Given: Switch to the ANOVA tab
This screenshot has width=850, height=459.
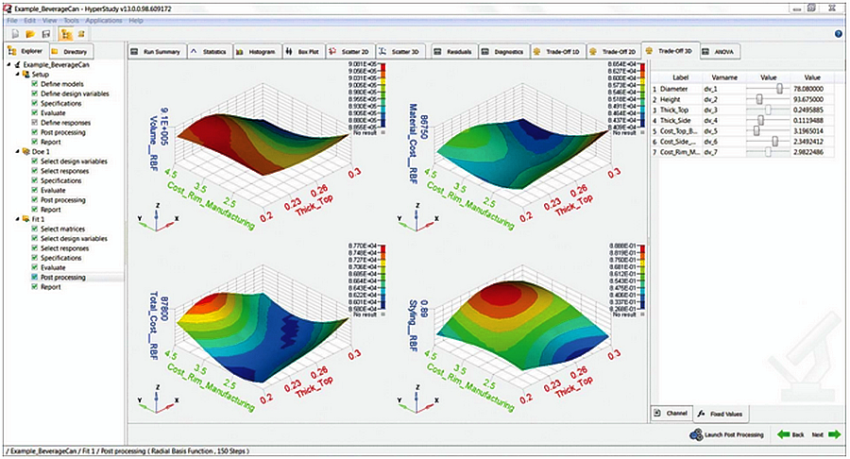Looking at the screenshot, I should click(x=723, y=50).
